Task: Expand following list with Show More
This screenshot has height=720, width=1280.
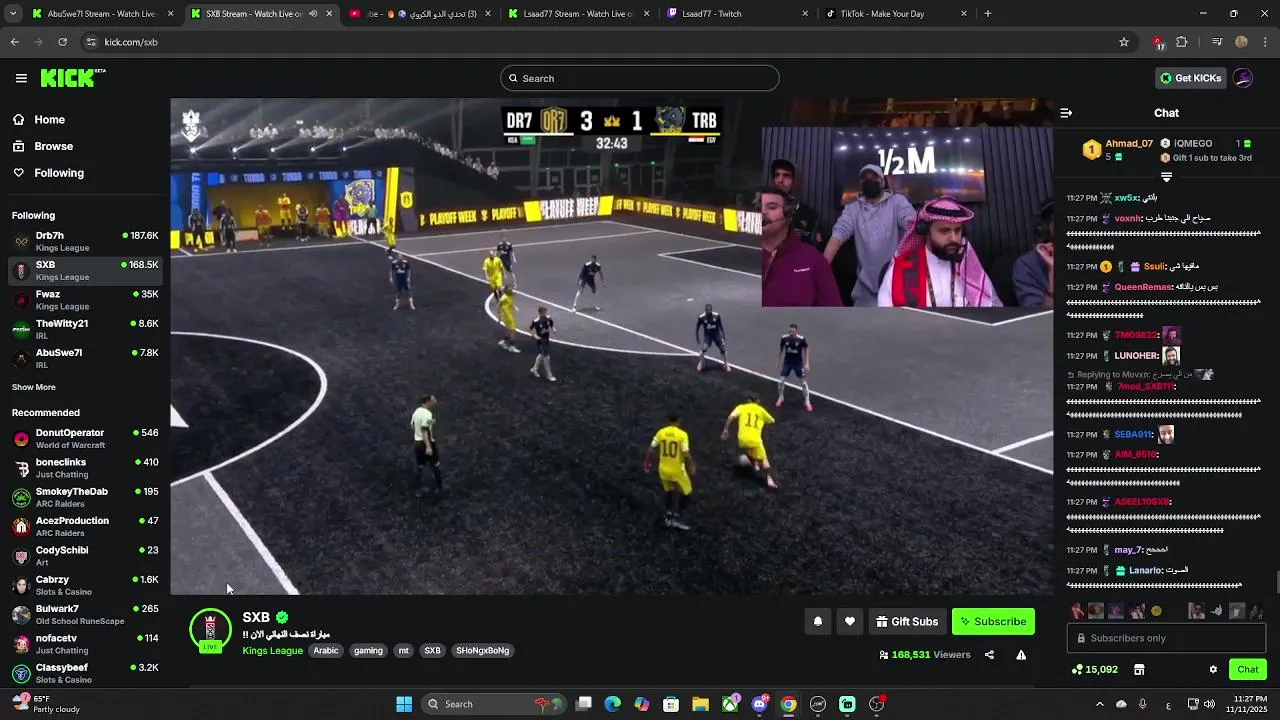Action: 34,387
